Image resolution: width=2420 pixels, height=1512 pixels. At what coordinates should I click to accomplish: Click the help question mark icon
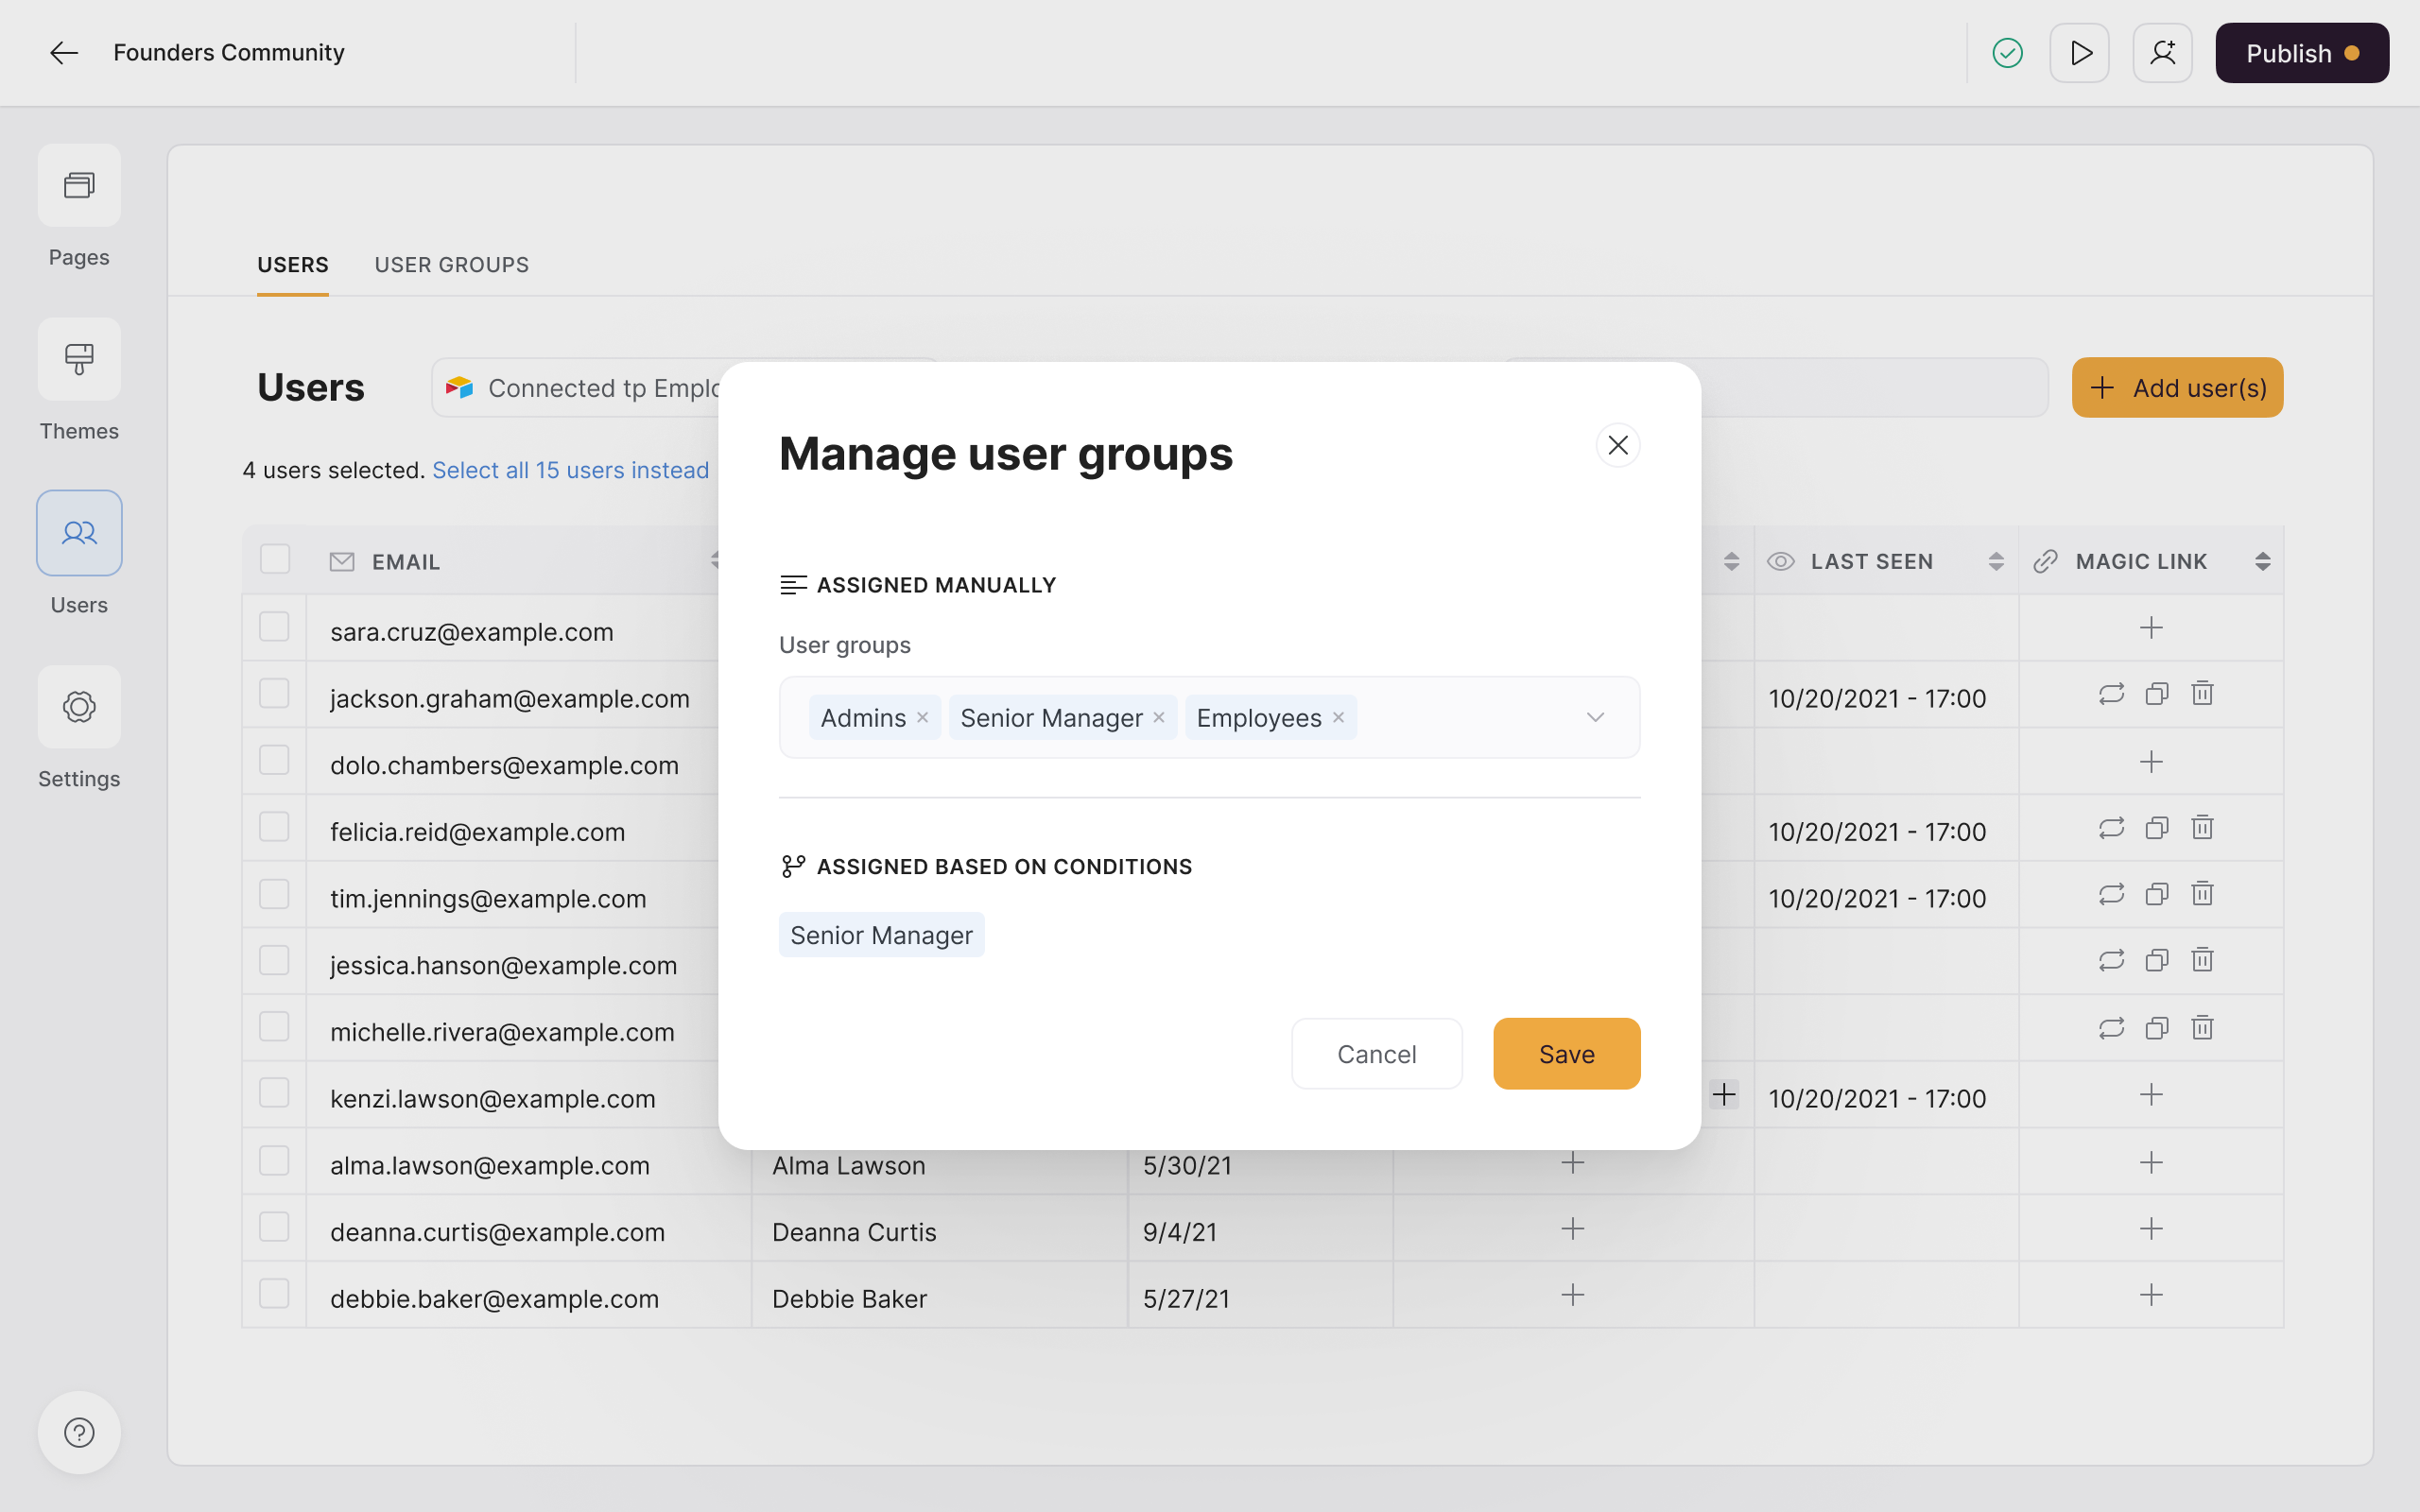point(79,1432)
